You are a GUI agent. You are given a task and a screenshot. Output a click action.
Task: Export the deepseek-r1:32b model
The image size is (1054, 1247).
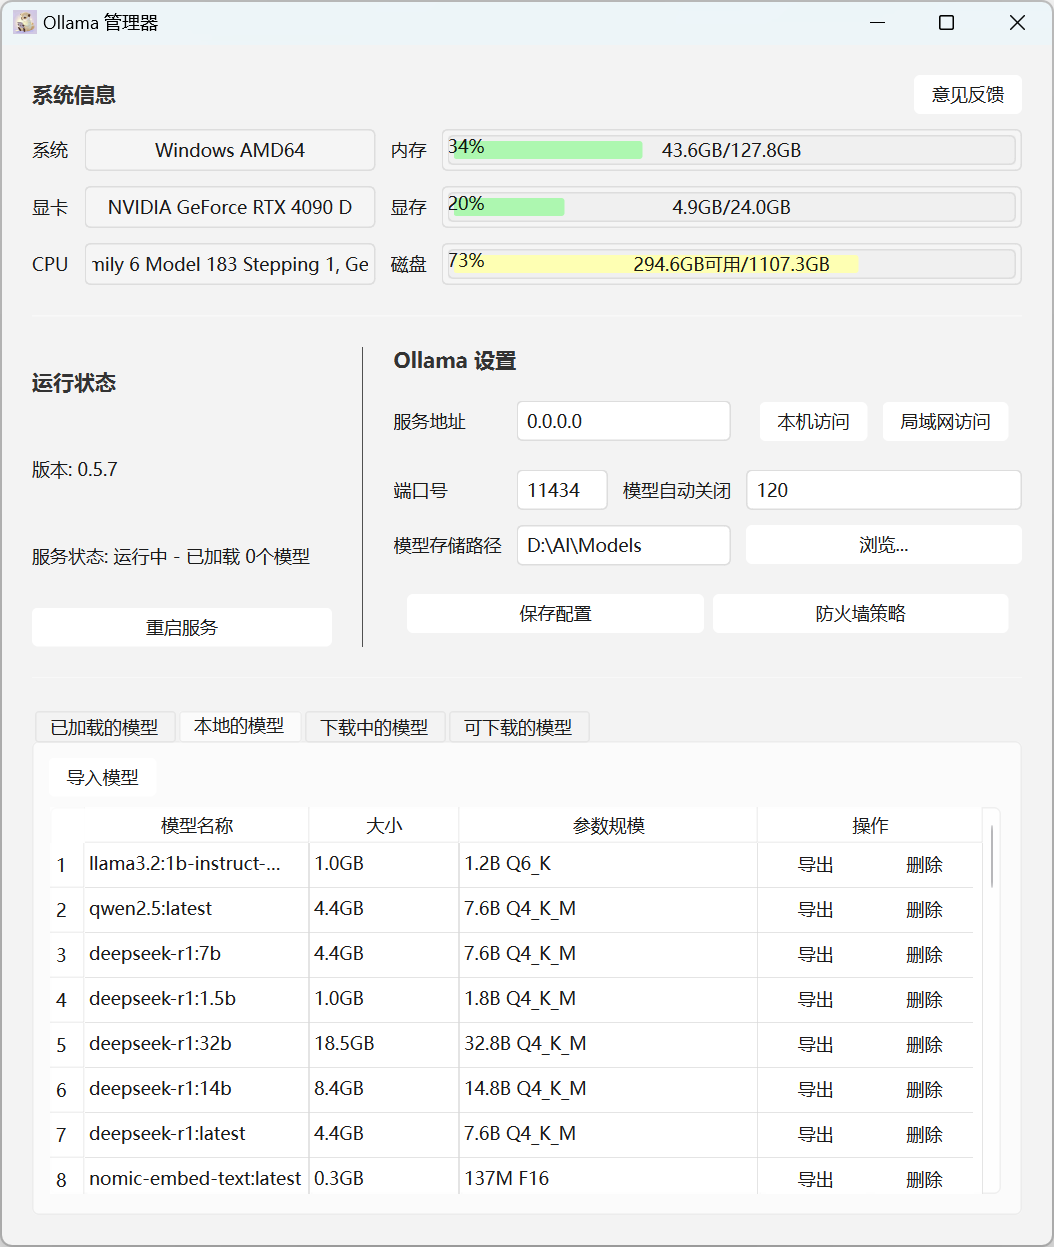point(815,1044)
